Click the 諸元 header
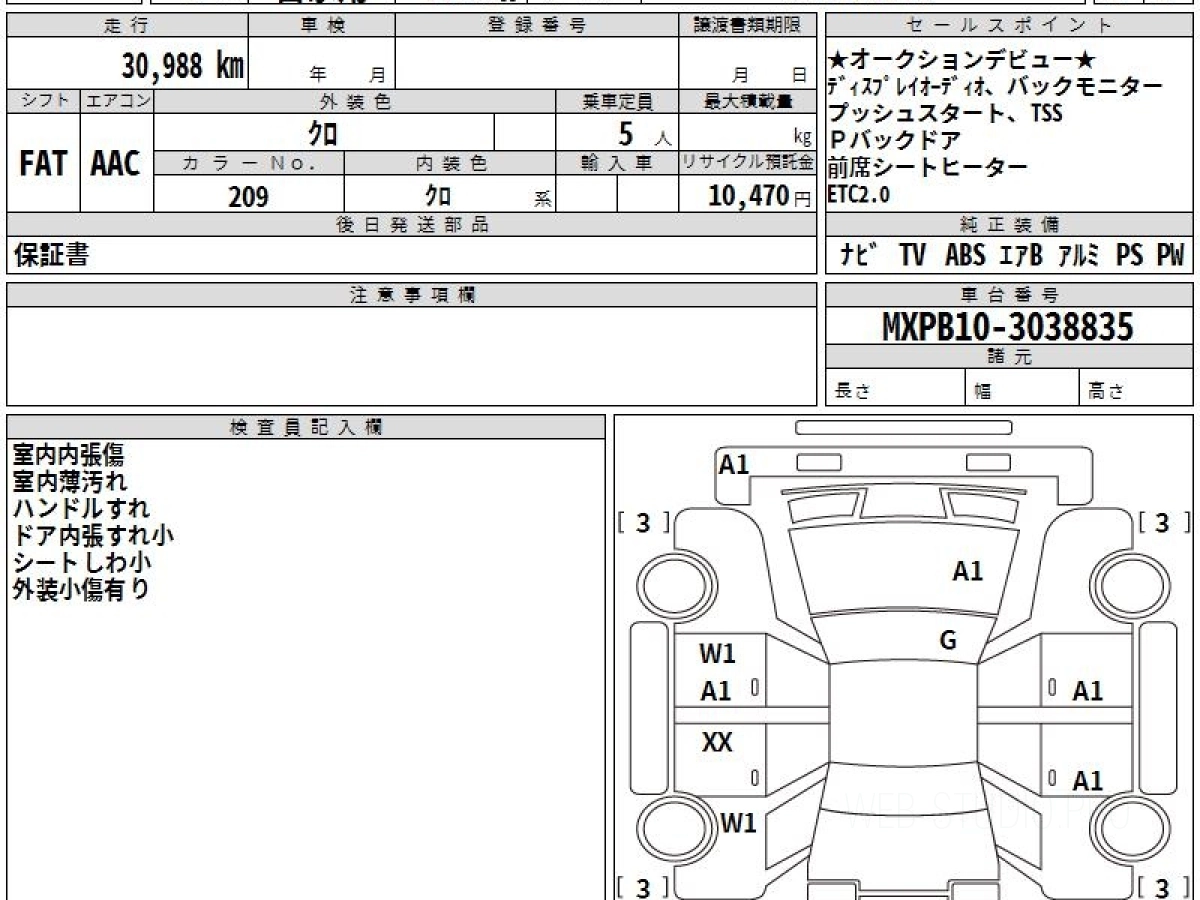 1009,358
